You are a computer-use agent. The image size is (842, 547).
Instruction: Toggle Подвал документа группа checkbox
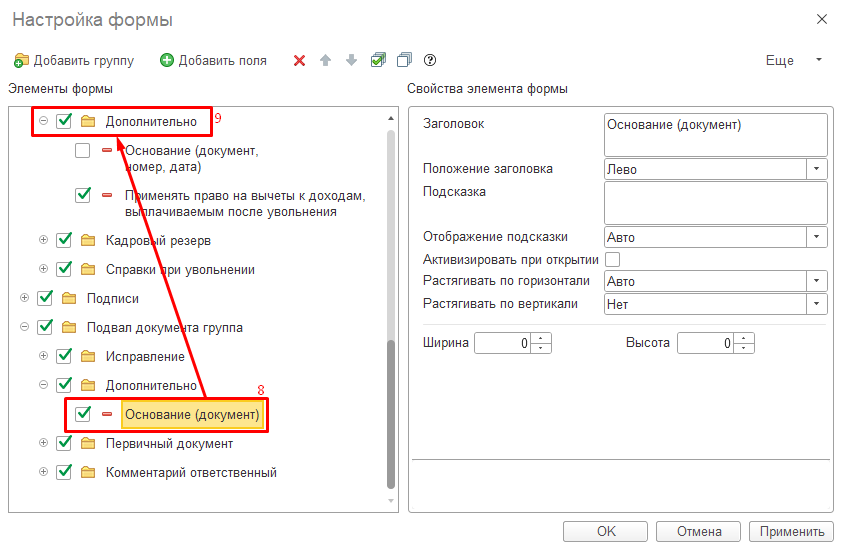(x=45, y=327)
